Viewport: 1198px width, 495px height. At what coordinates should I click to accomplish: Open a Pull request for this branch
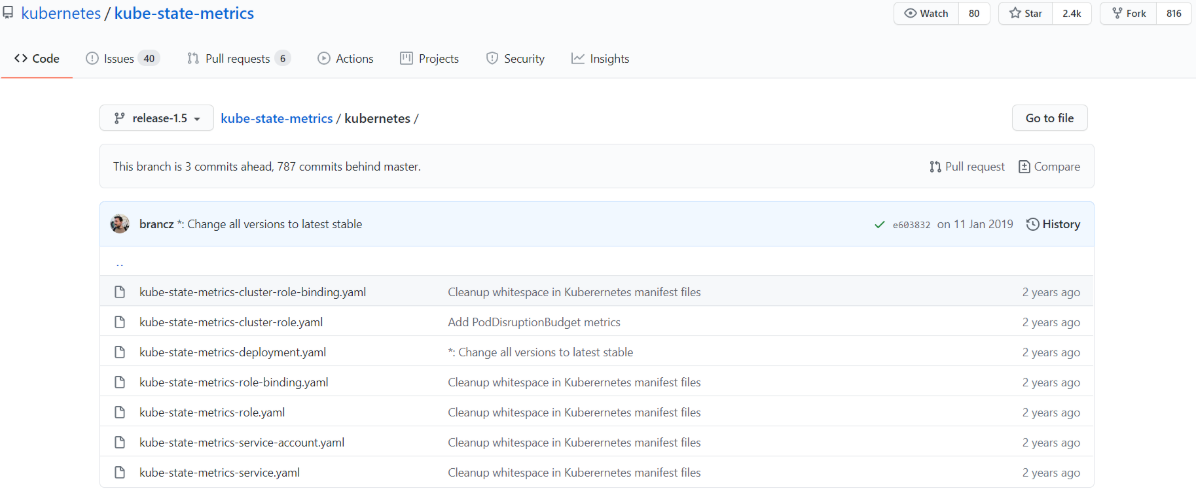966,167
